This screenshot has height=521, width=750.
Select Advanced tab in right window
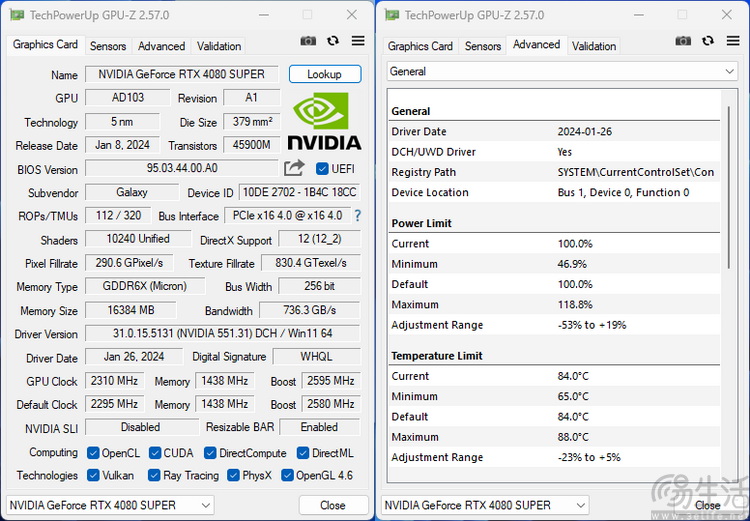pyautogui.click(x=537, y=44)
